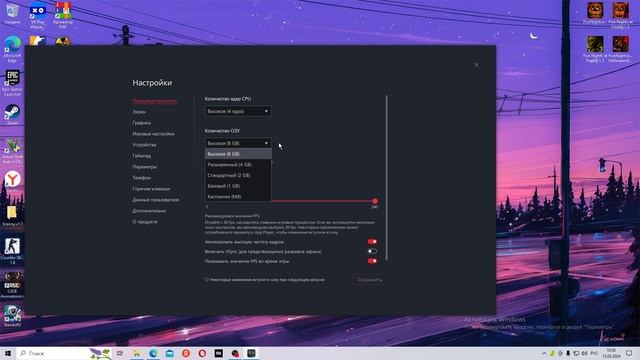The height and width of the screenshot is (360, 640).
Task: Click the FPS slider red handle
Action: [375, 201]
